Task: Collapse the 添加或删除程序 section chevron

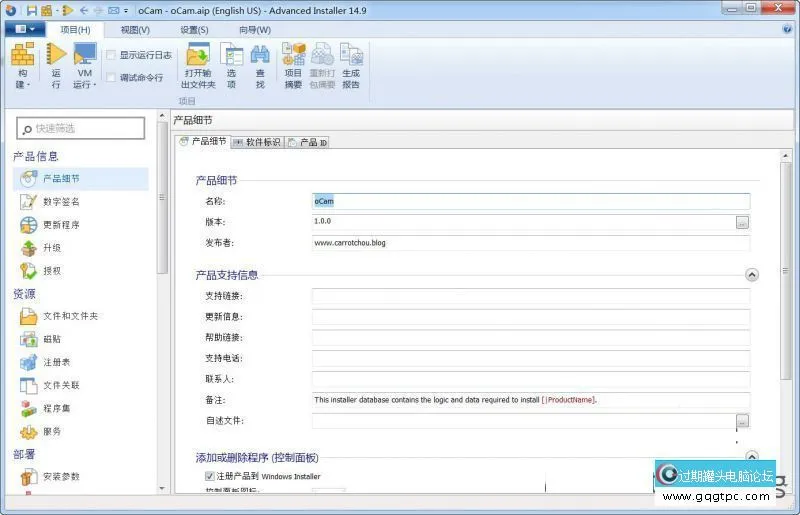Action: 752,457
